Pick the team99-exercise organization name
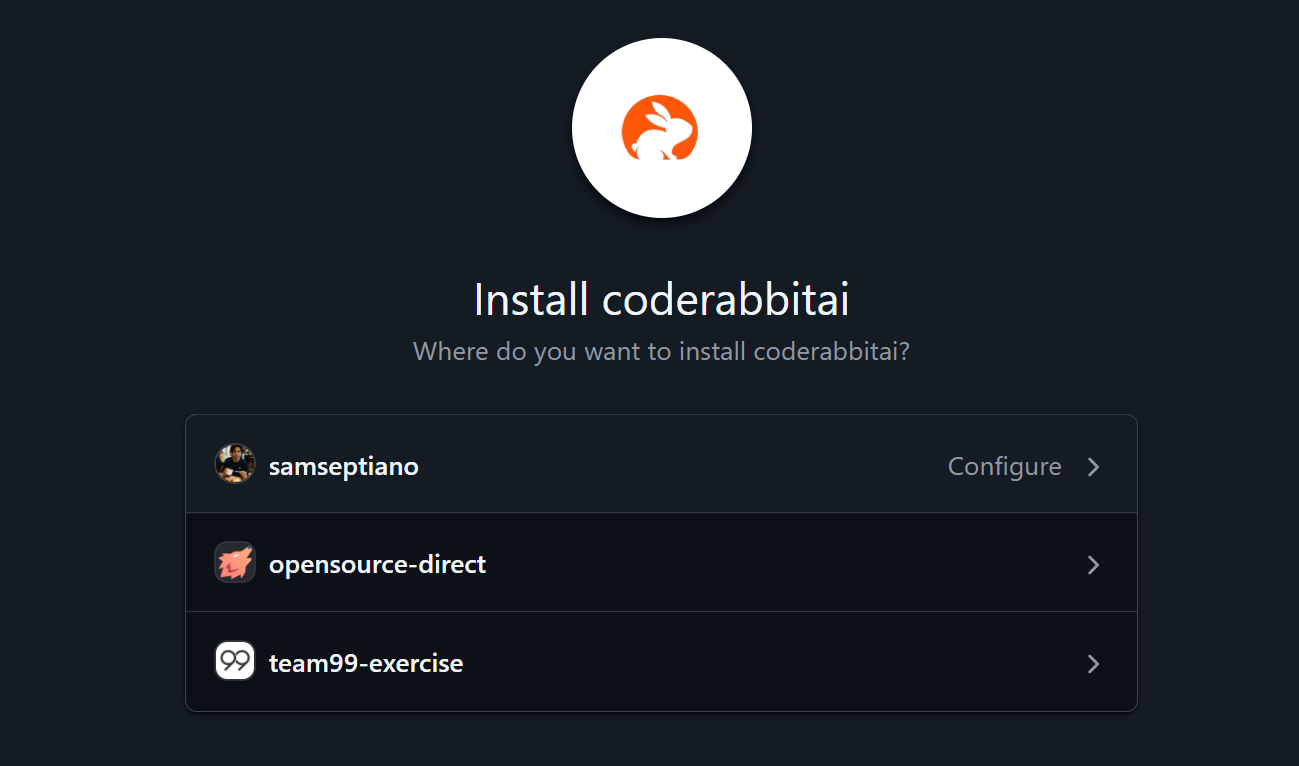 (x=366, y=663)
